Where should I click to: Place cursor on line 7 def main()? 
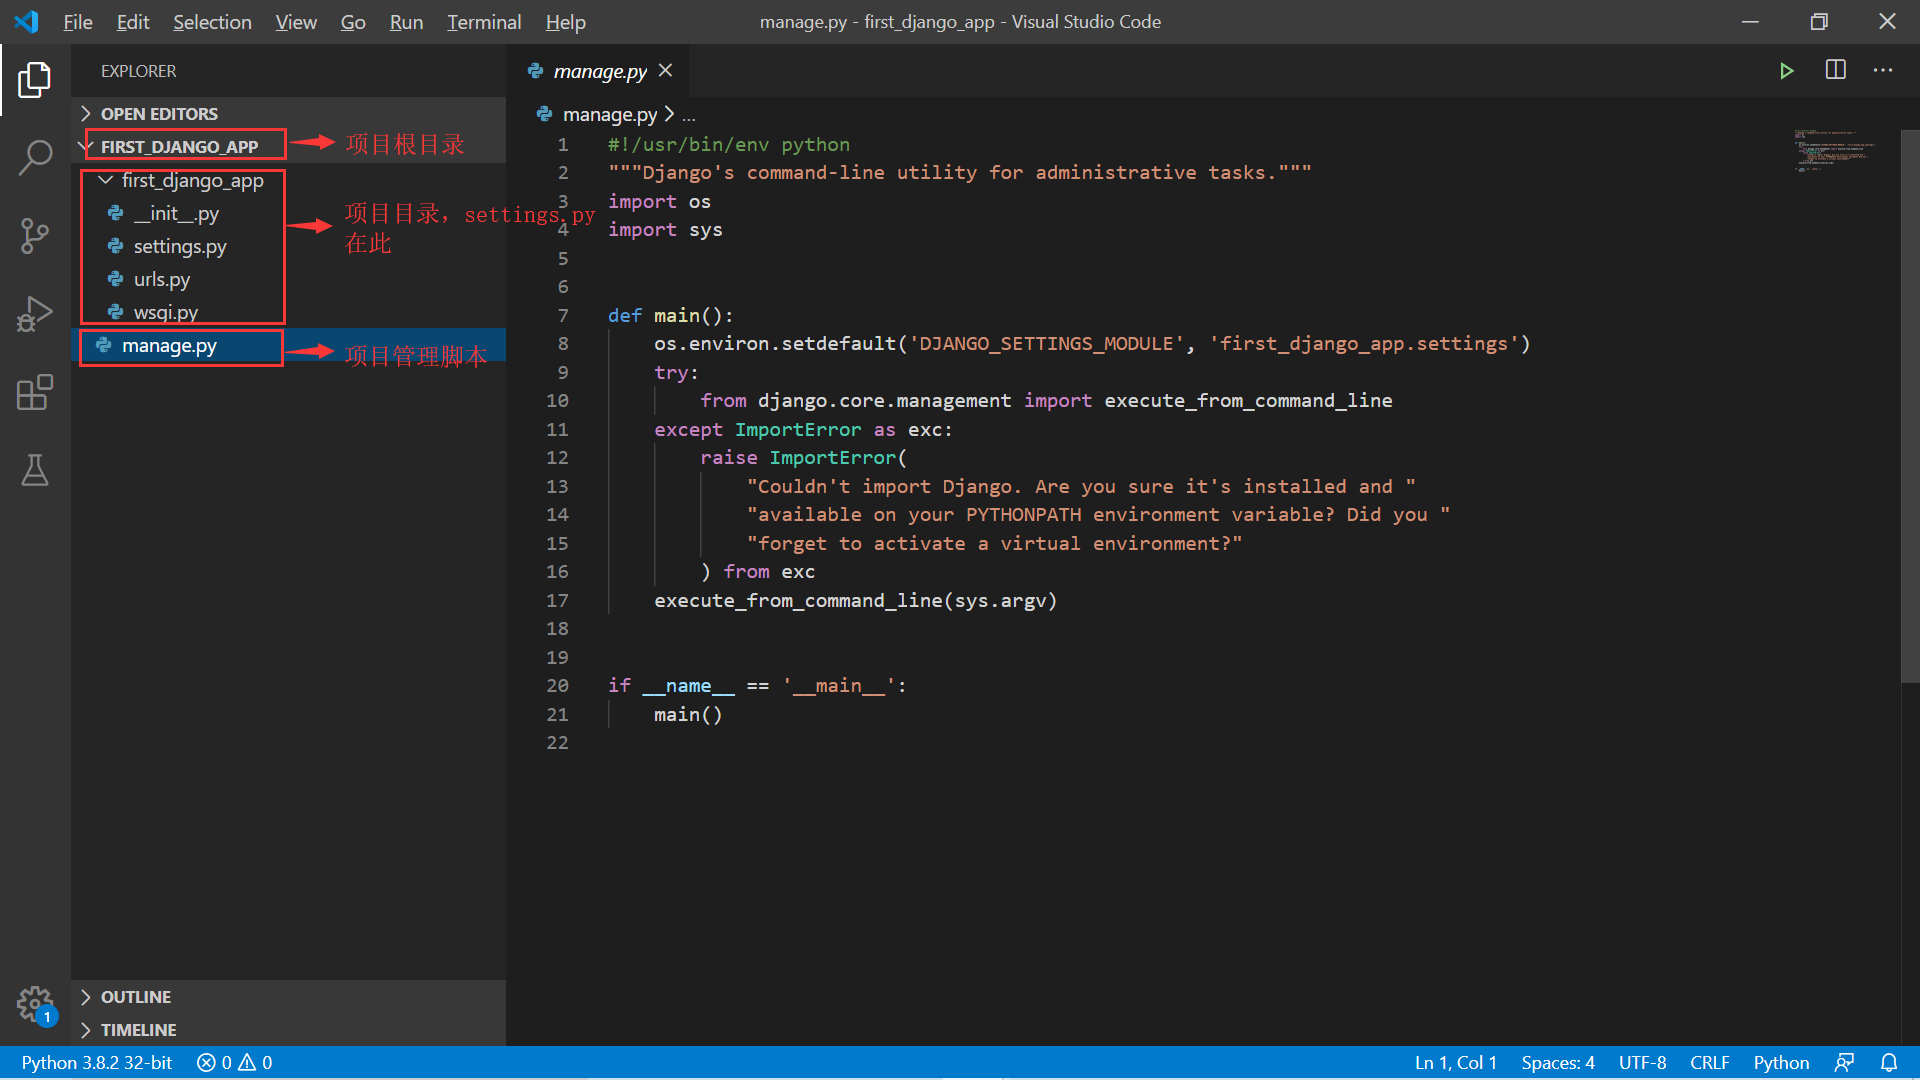pos(671,315)
